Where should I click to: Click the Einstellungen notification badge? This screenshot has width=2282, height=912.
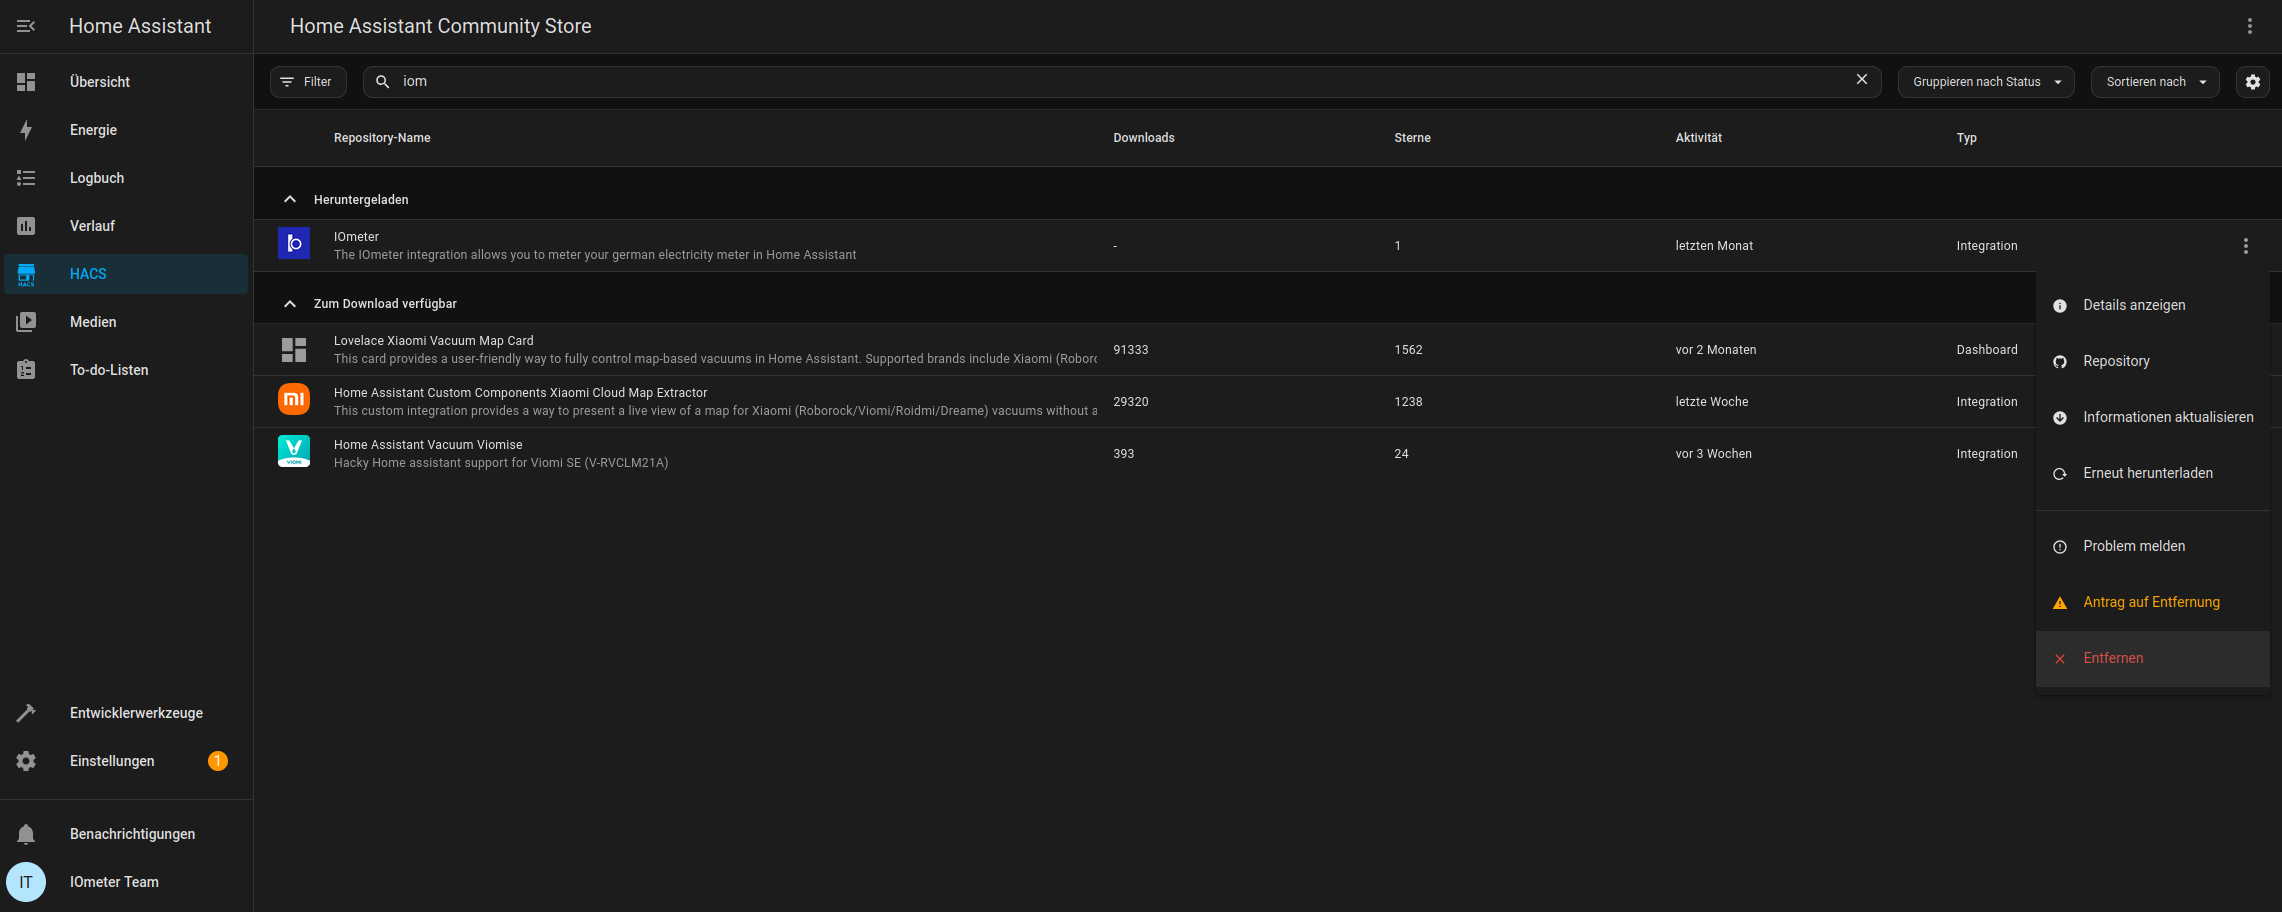218,761
